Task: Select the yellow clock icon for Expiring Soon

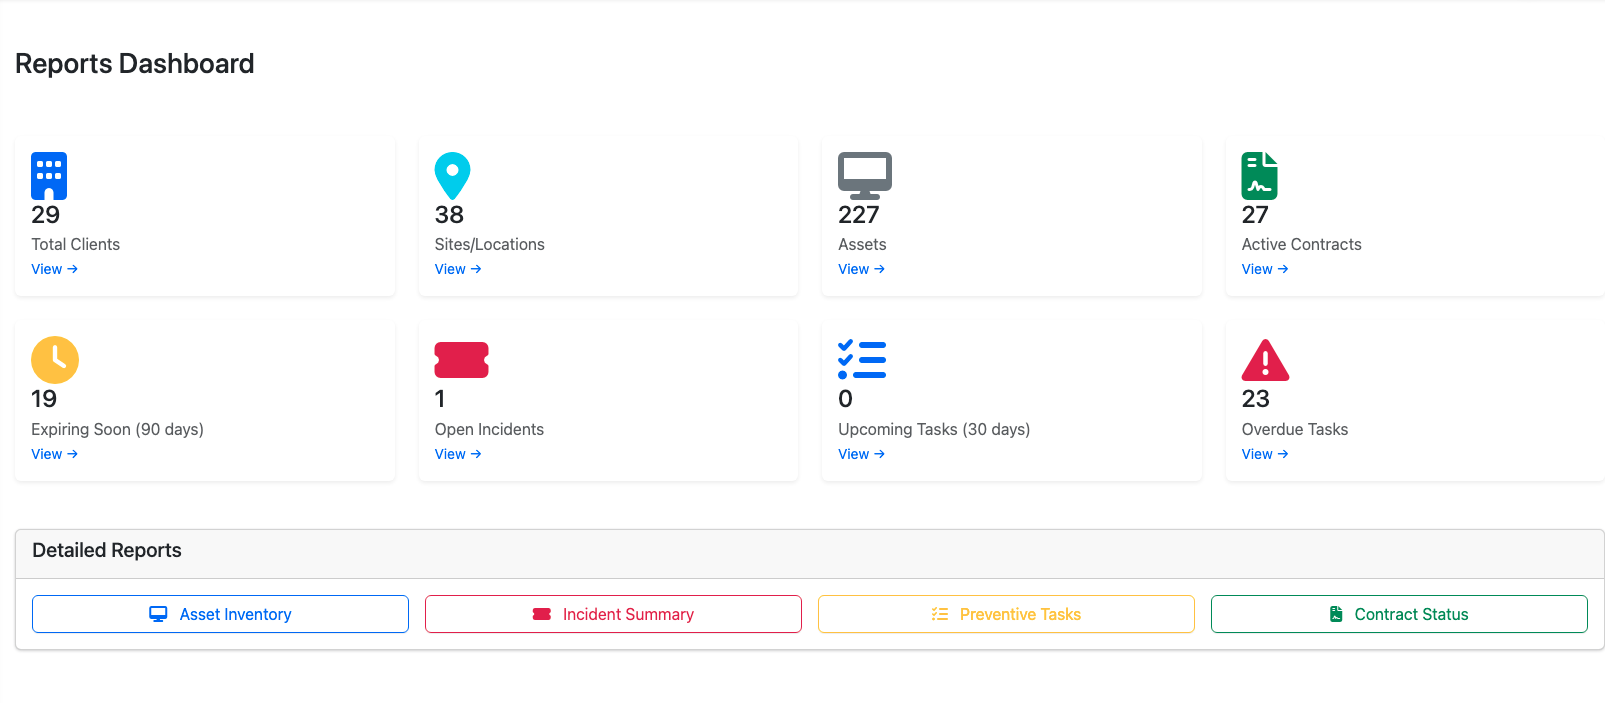Action: click(55, 360)
